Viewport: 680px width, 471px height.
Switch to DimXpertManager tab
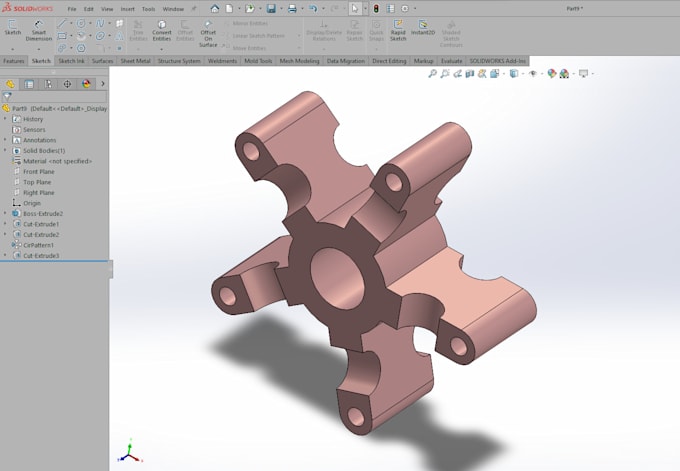coord(67,84)
